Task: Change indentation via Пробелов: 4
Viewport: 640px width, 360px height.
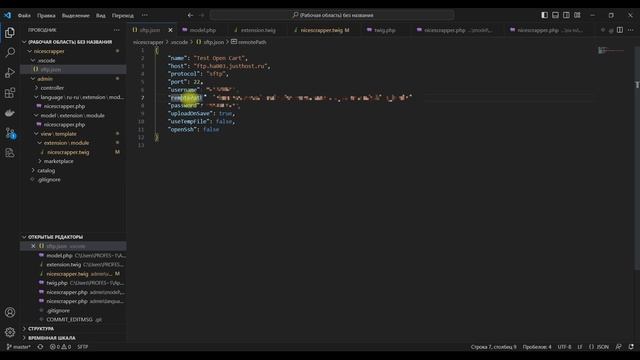Action: pos(537,347)
